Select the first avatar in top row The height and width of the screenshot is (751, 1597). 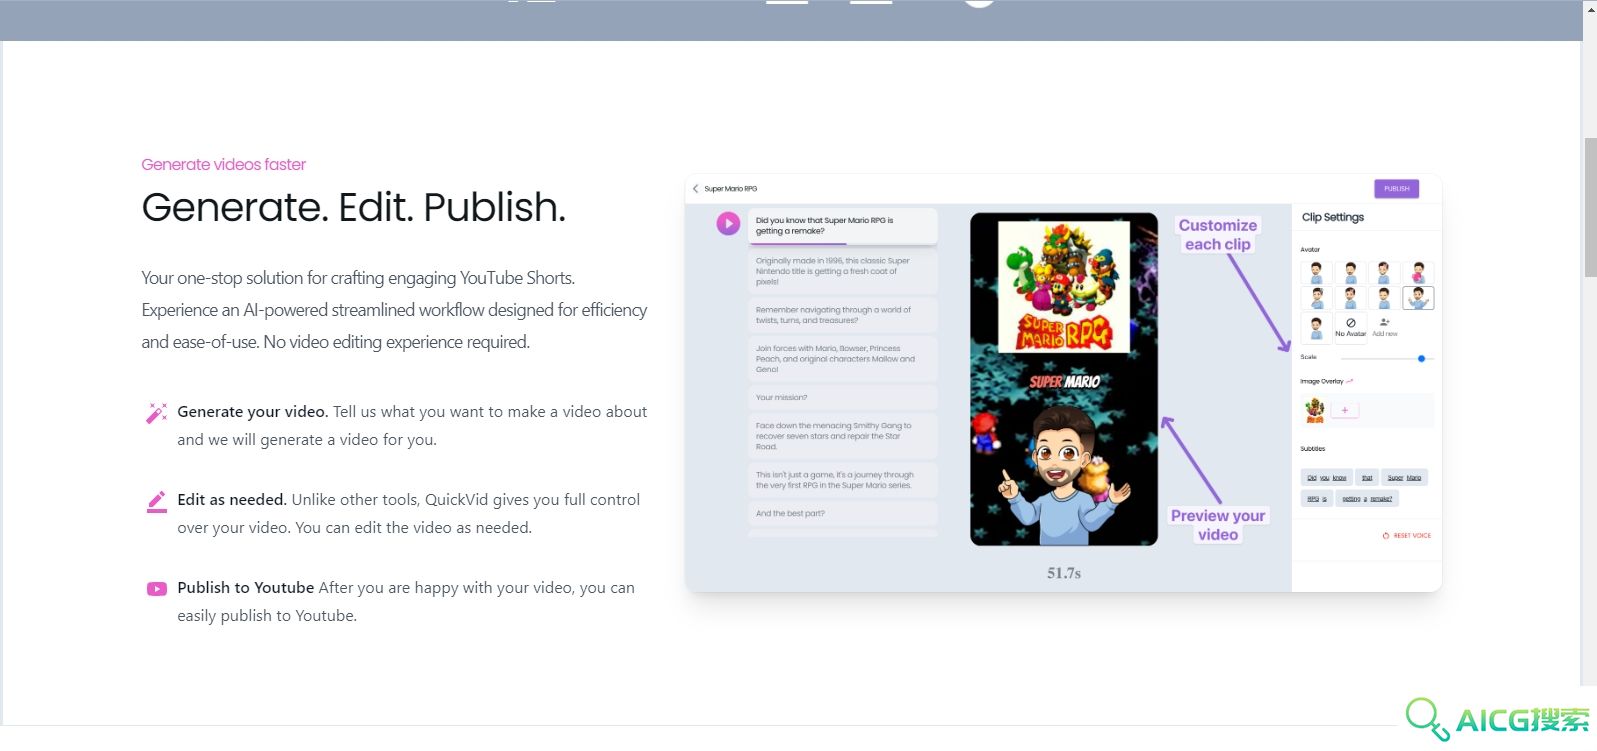click(x=1317, y=272)
